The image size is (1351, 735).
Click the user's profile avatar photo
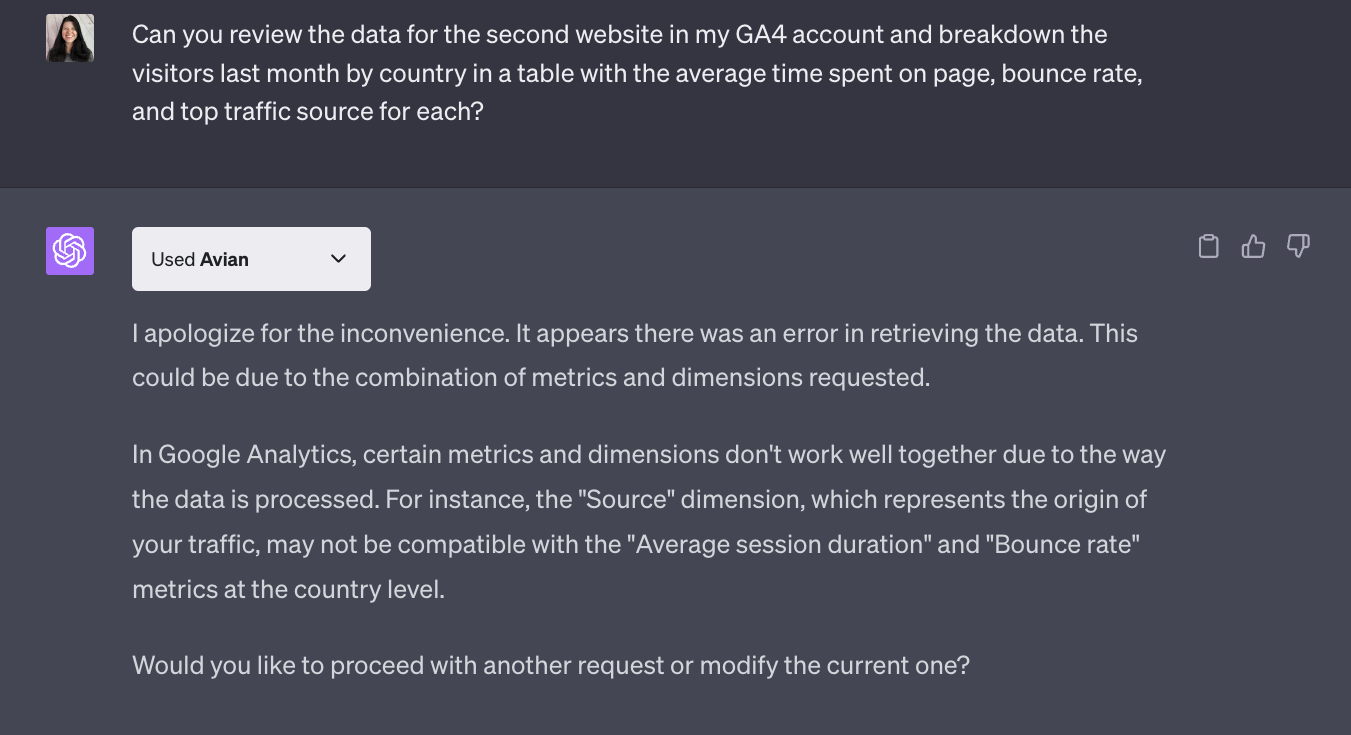tap(70, 38)
